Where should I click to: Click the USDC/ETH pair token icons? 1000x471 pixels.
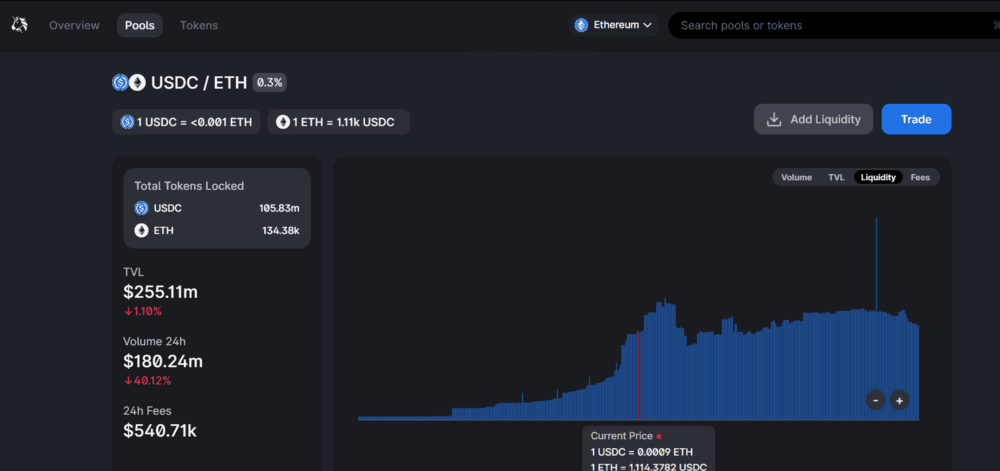pos(129,83)
